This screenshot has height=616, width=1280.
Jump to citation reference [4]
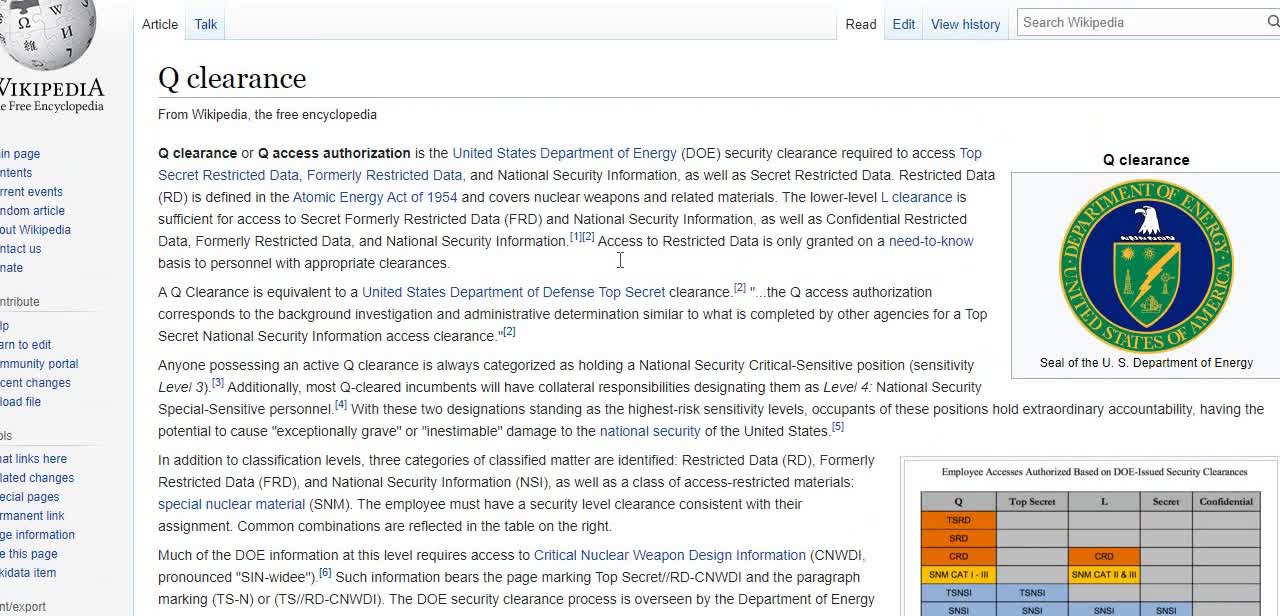tap(340, 404)
